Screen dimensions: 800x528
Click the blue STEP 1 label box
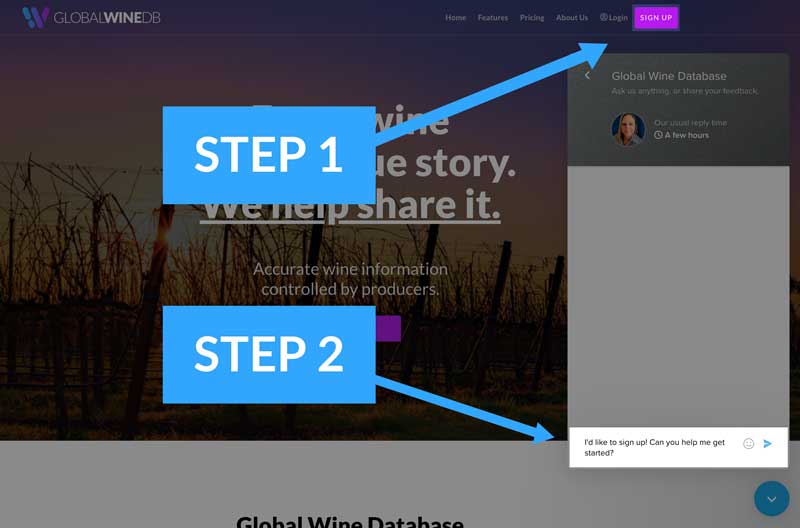coord(269,155)
